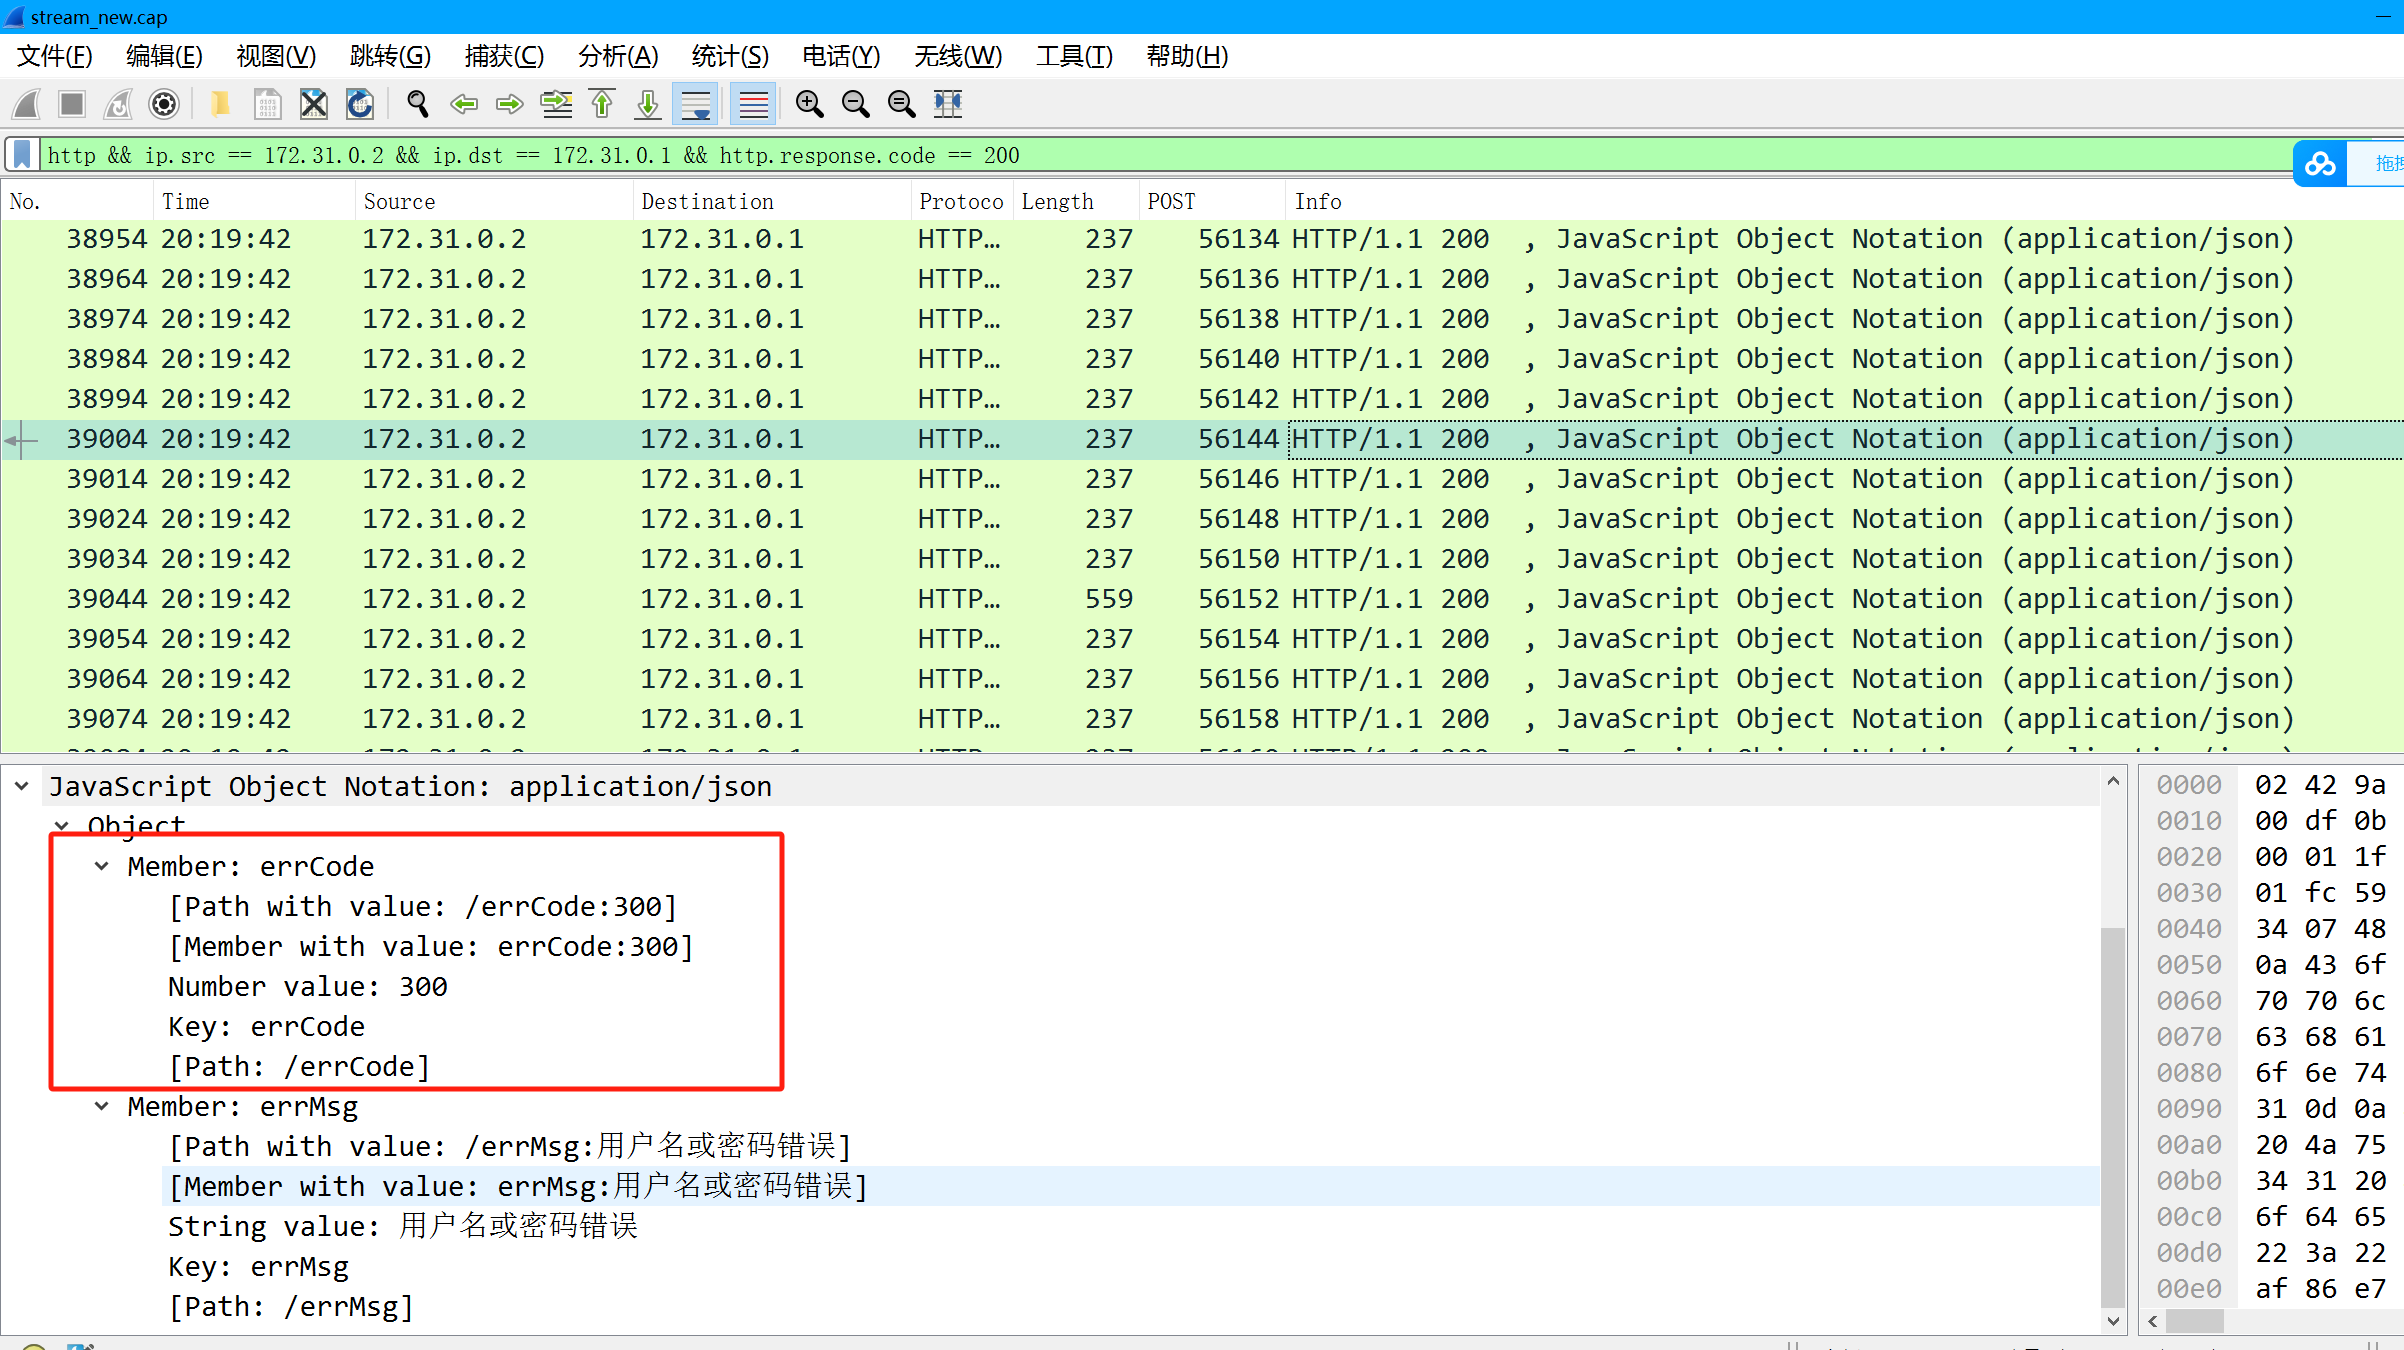Collapse the Member: errCode node

[x=102, y=867]
